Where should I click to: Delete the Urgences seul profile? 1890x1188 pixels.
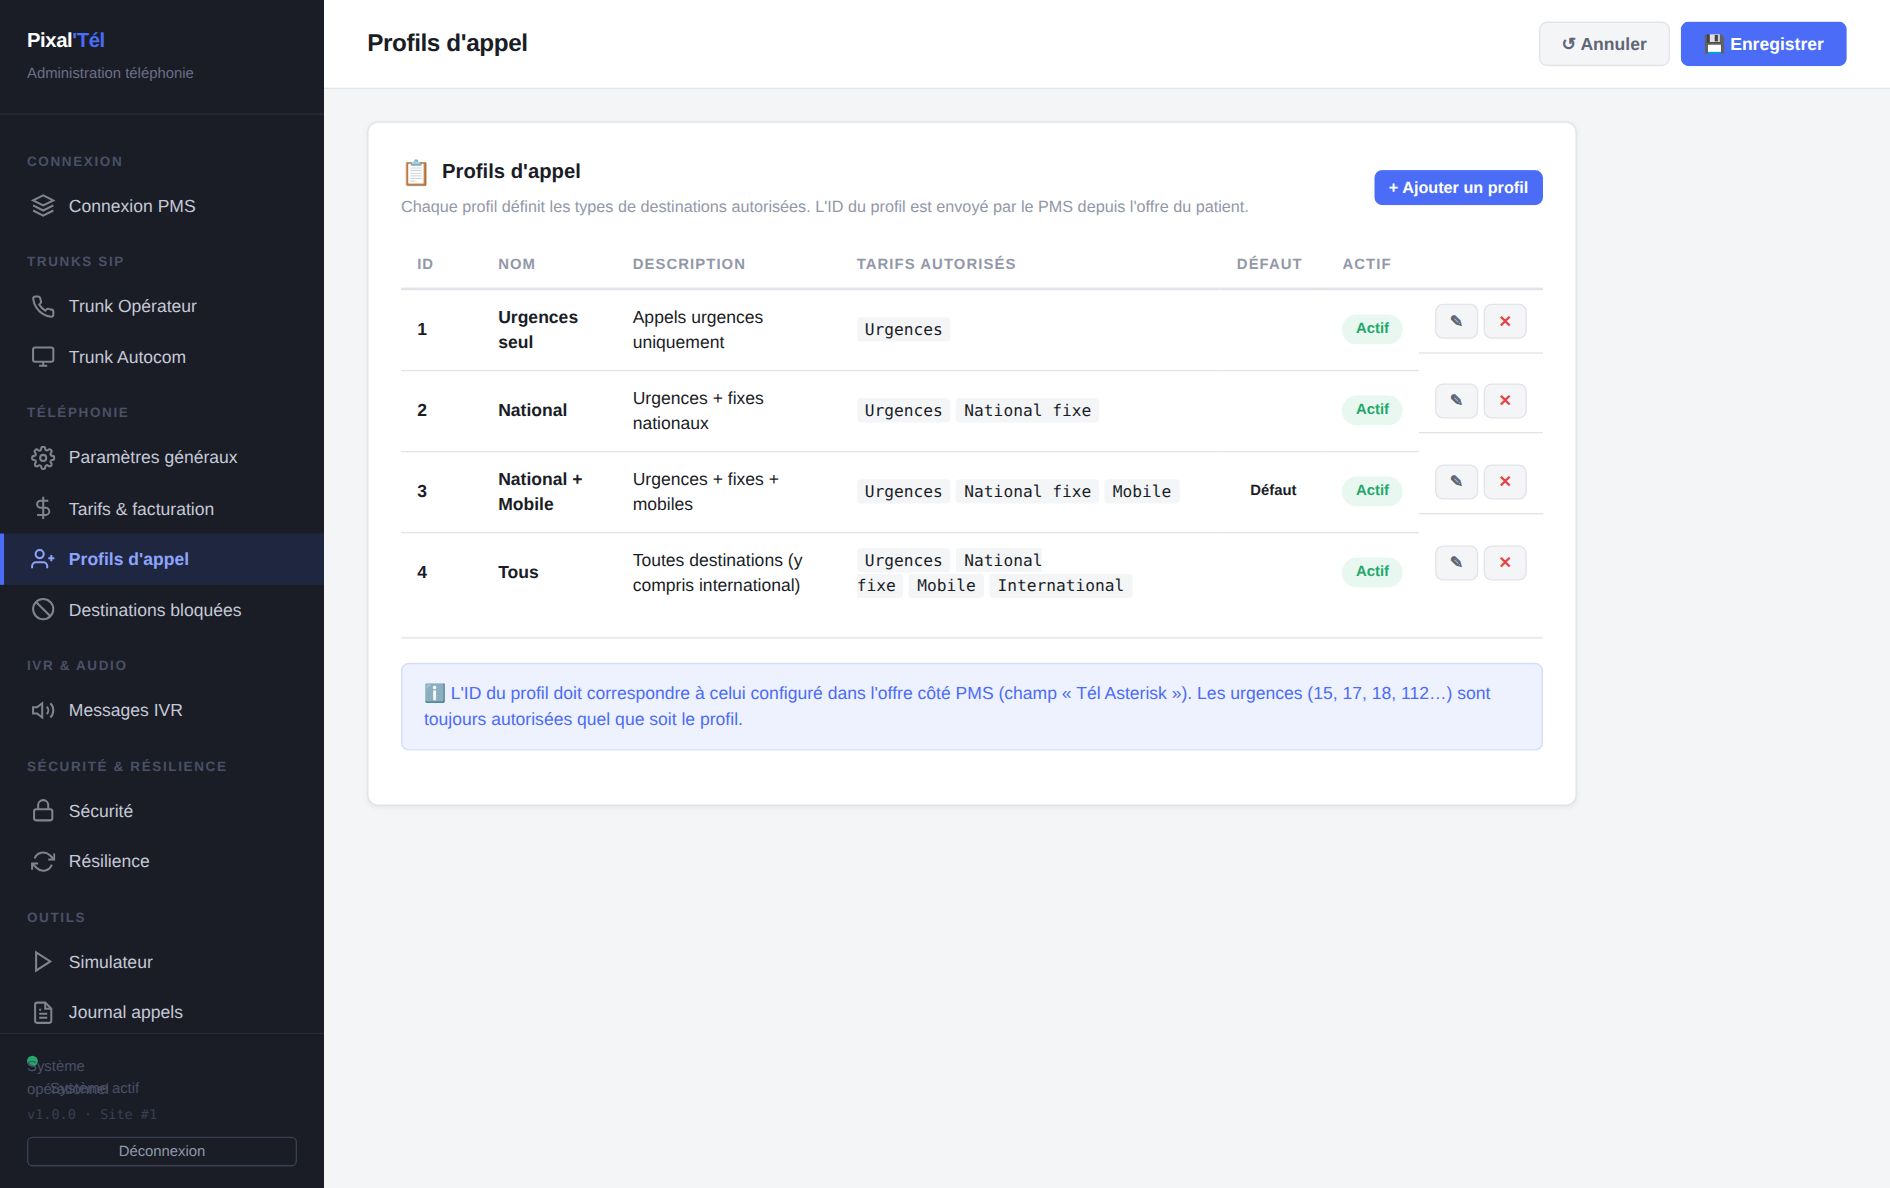click(1505, 321)
